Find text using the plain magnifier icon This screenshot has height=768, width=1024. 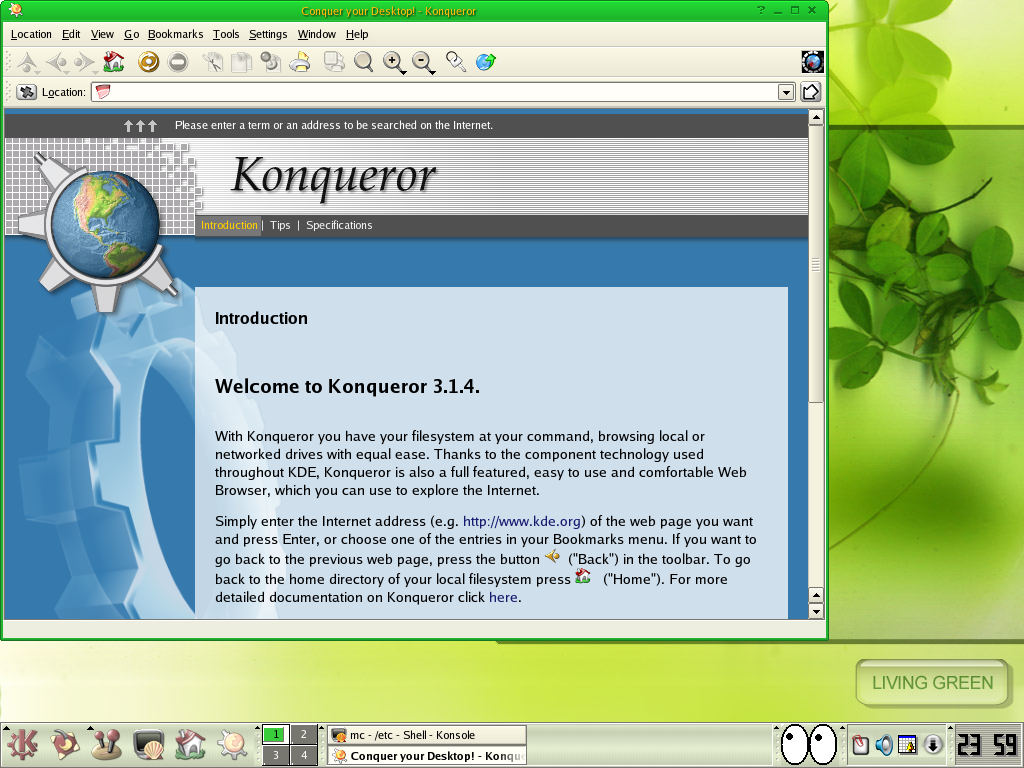point(363,62)
